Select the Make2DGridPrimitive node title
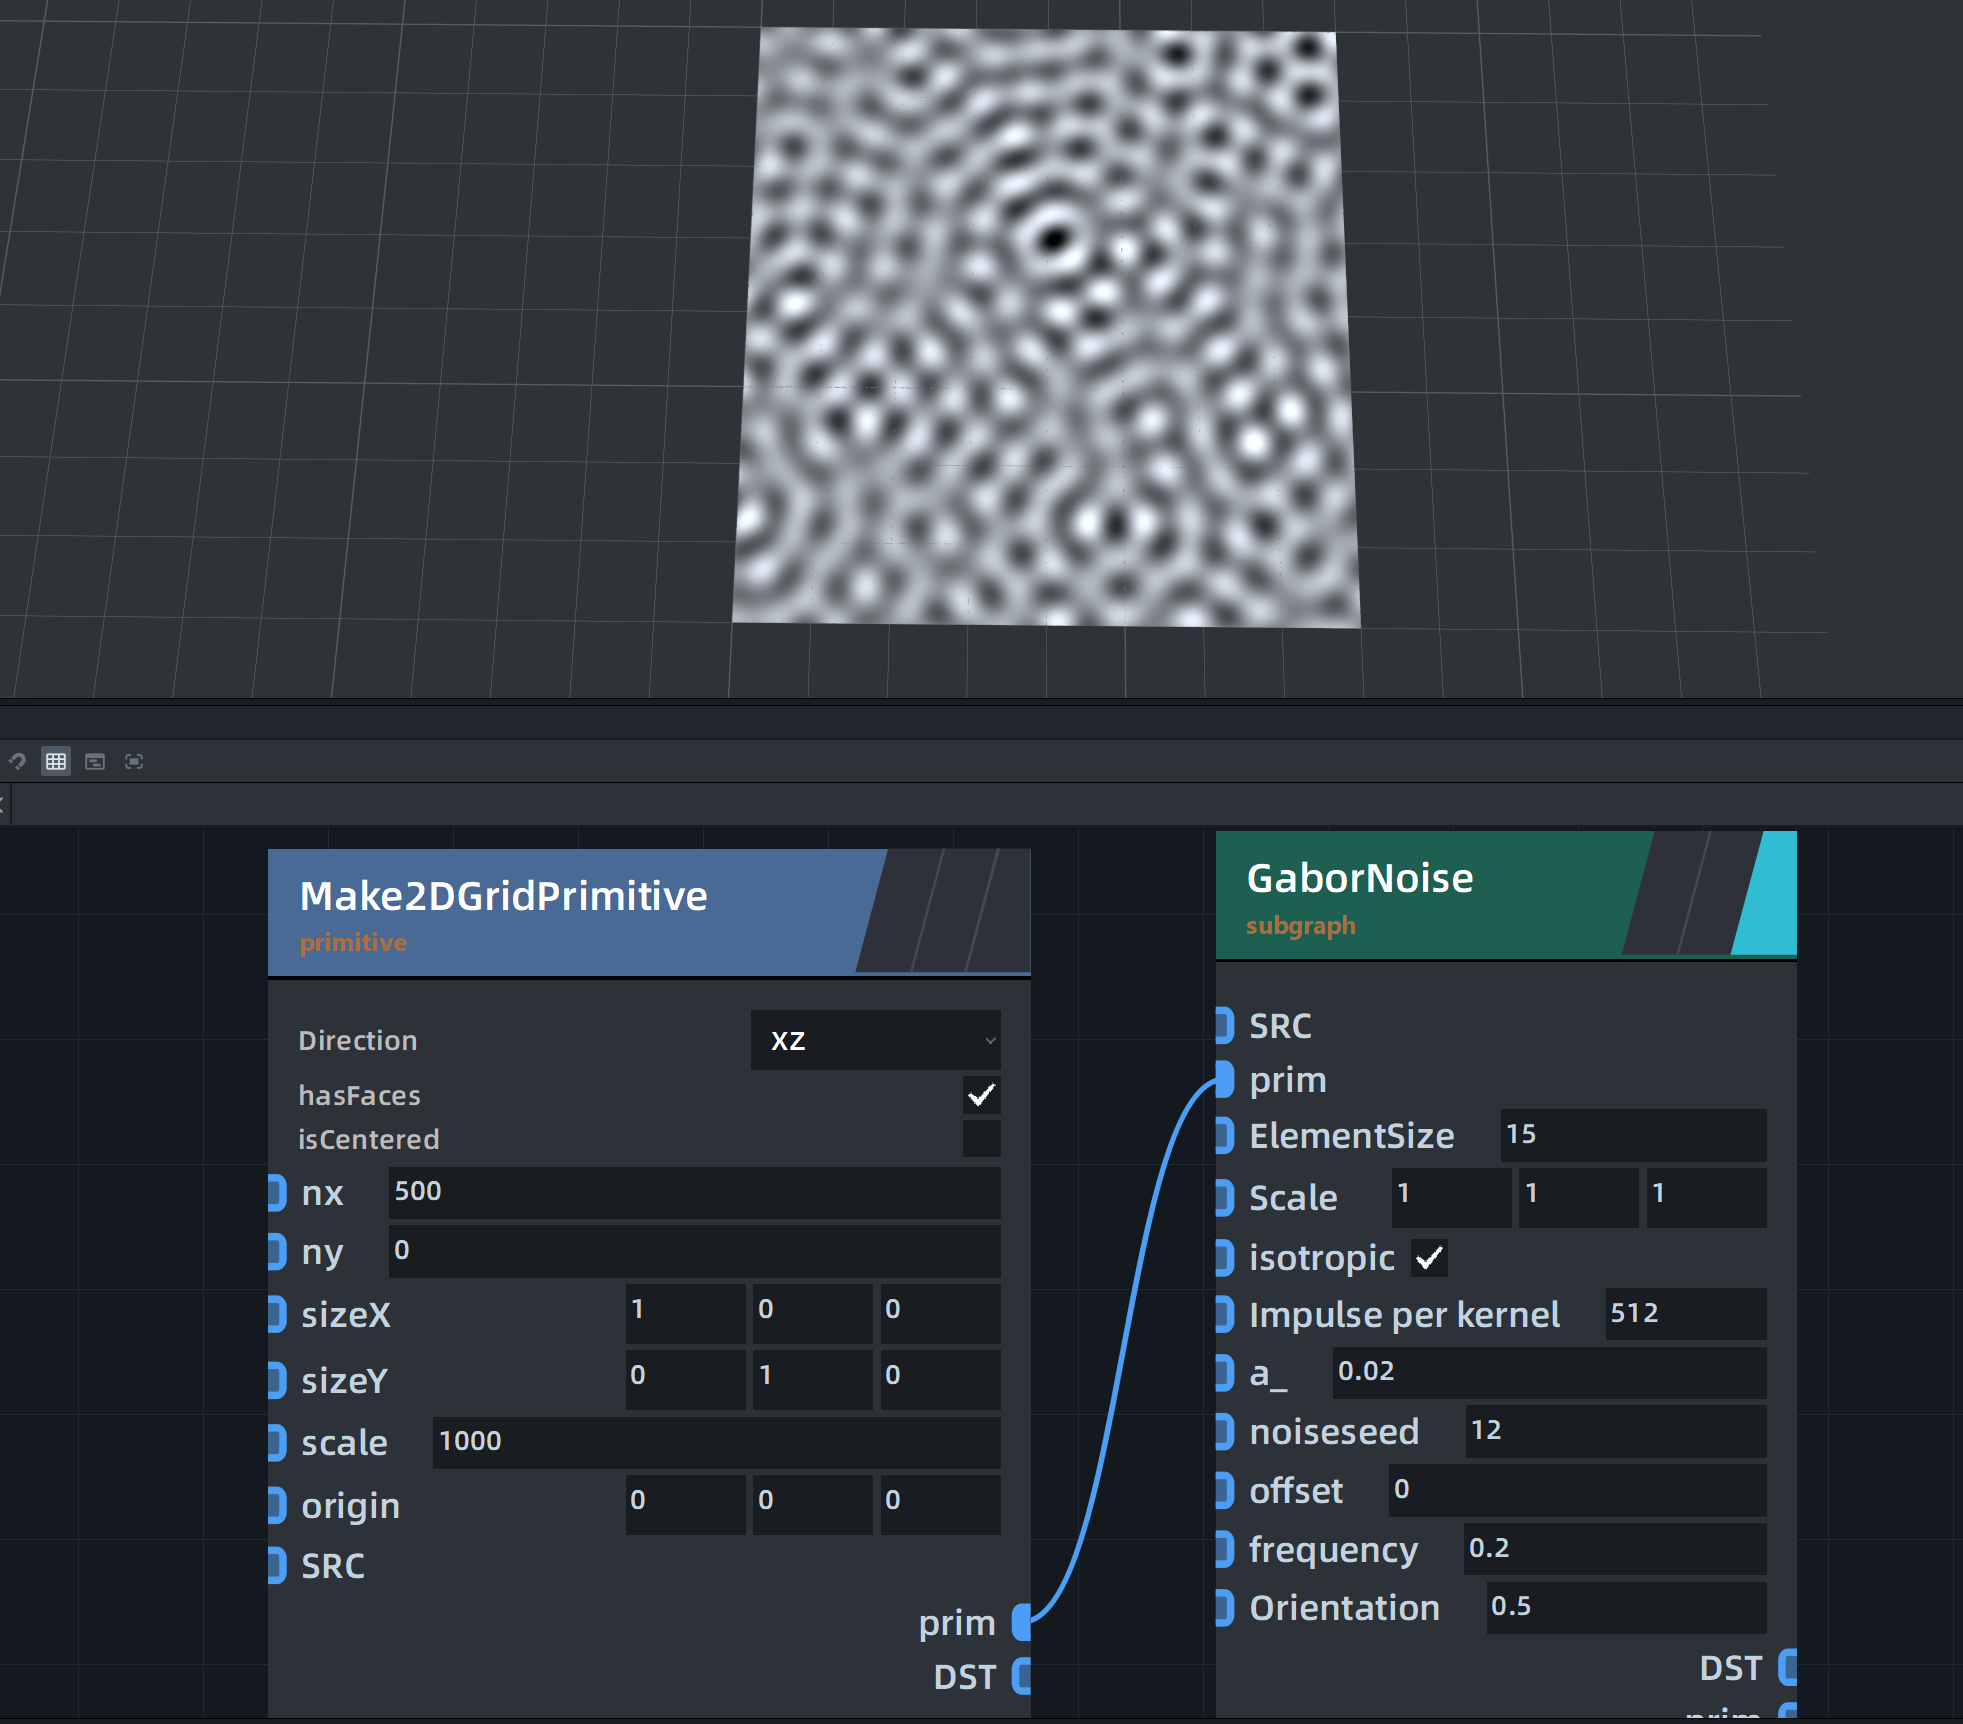 pos(503,896)
